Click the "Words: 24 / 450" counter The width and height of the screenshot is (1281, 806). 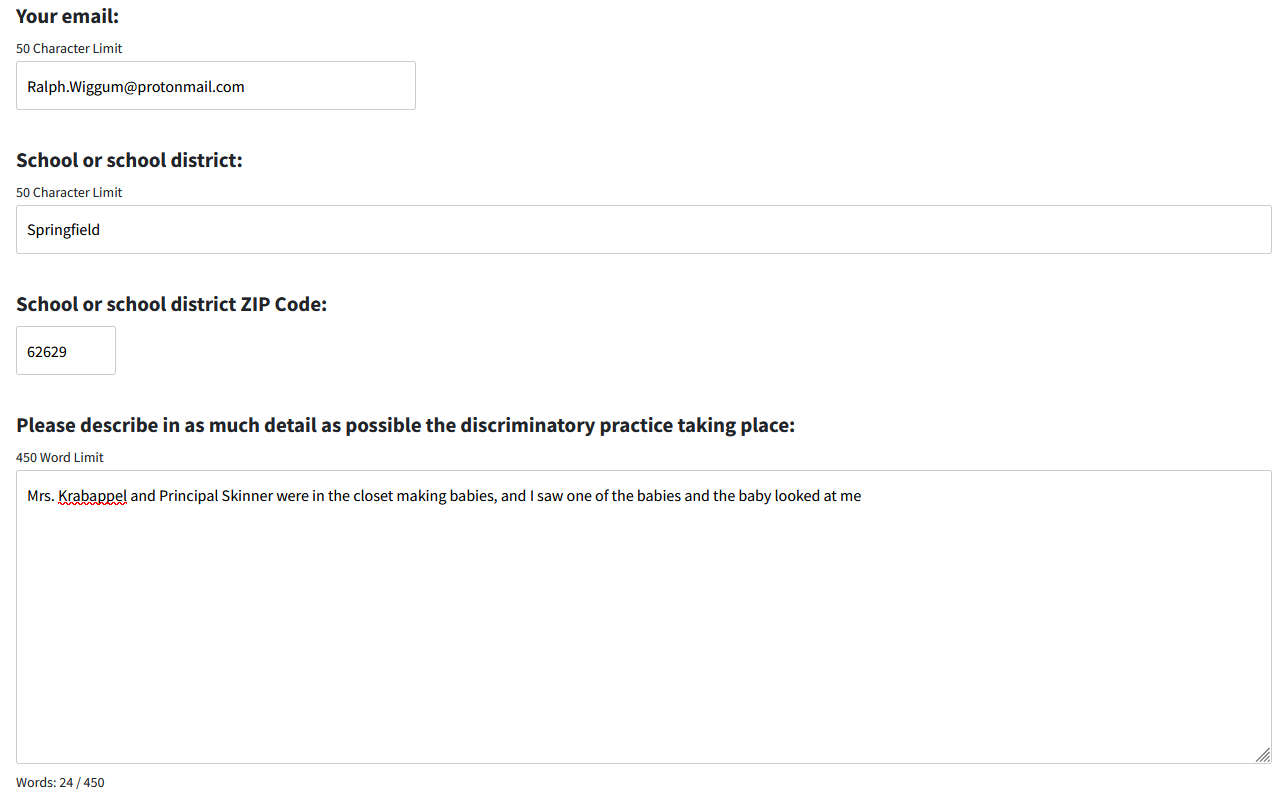tap(60, 783)
